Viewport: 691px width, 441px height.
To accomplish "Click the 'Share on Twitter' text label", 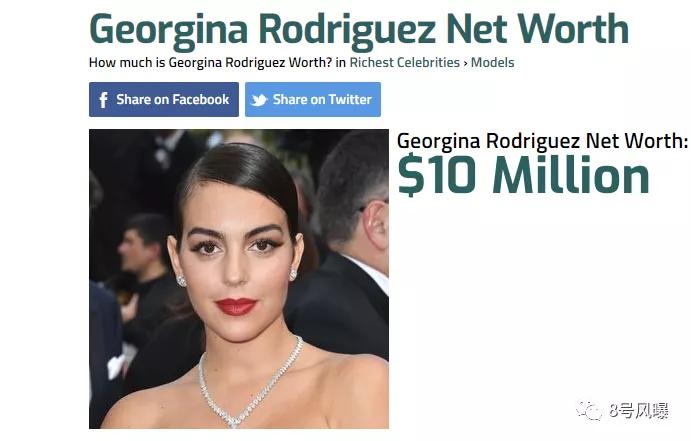I will (x=322, y=100).
